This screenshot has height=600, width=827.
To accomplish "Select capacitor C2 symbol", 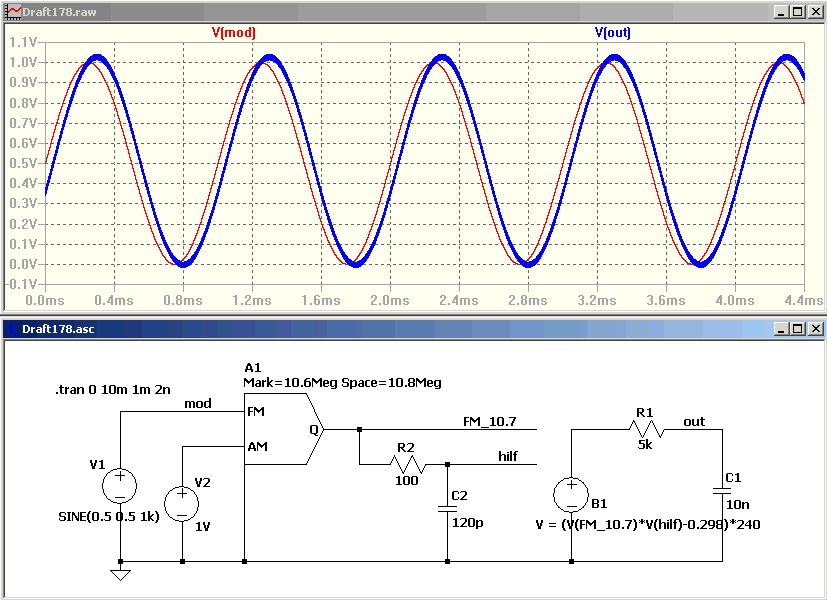I will (x=447, y=508).
